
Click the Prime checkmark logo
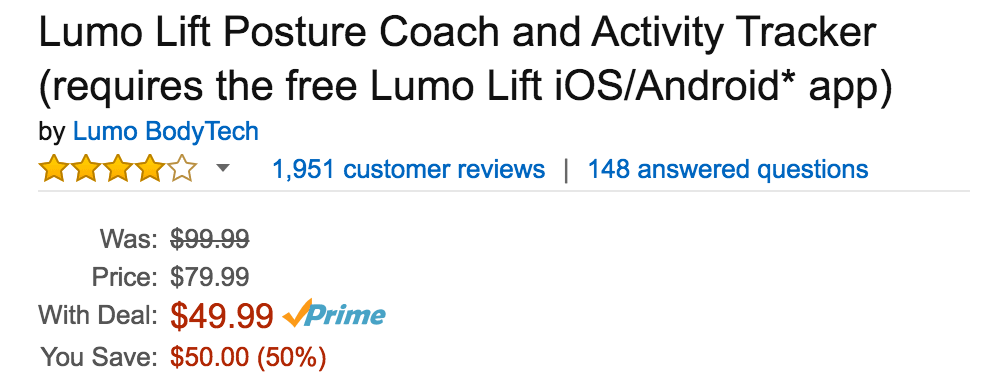tap(297, 313)
